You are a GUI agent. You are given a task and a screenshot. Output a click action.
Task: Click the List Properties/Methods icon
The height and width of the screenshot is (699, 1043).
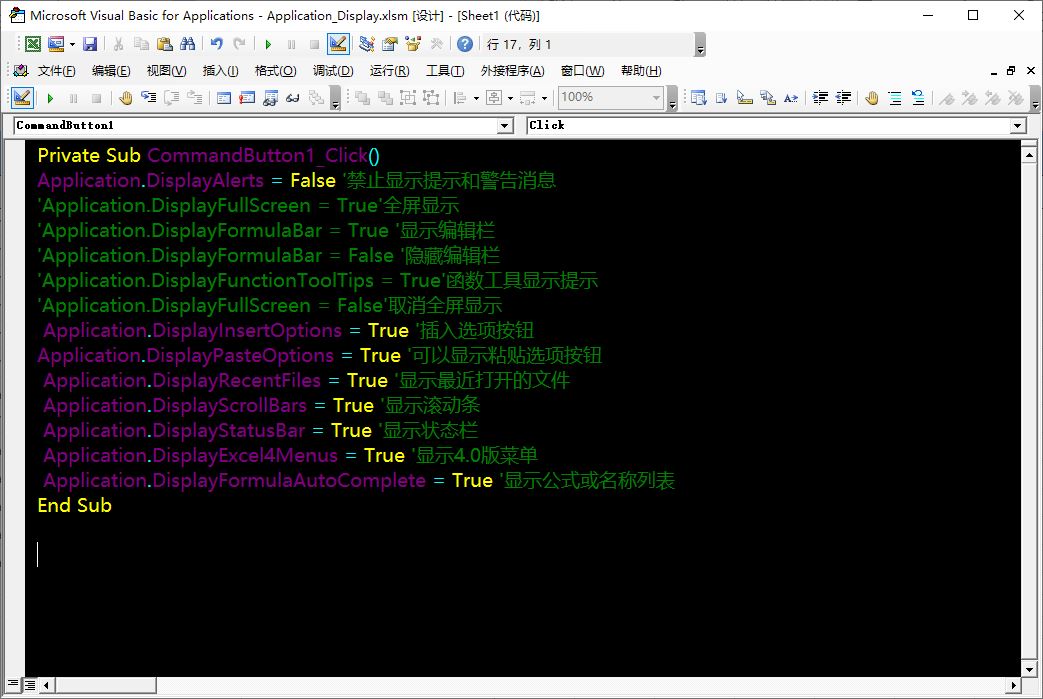[698, 98]
